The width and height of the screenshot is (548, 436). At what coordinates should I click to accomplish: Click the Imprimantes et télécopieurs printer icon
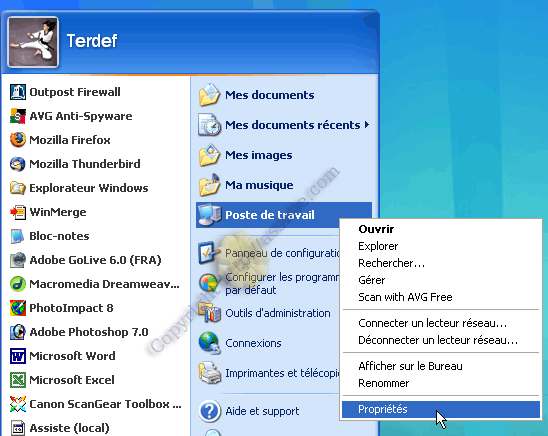click(209, 373)
